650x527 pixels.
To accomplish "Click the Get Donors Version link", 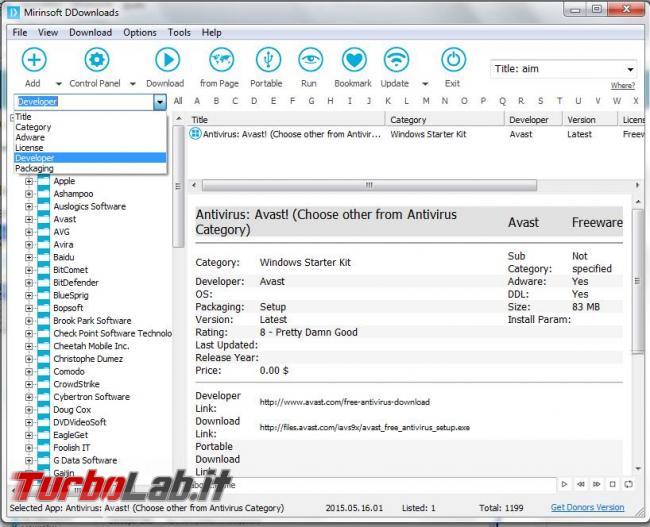I will click(587, 507).
